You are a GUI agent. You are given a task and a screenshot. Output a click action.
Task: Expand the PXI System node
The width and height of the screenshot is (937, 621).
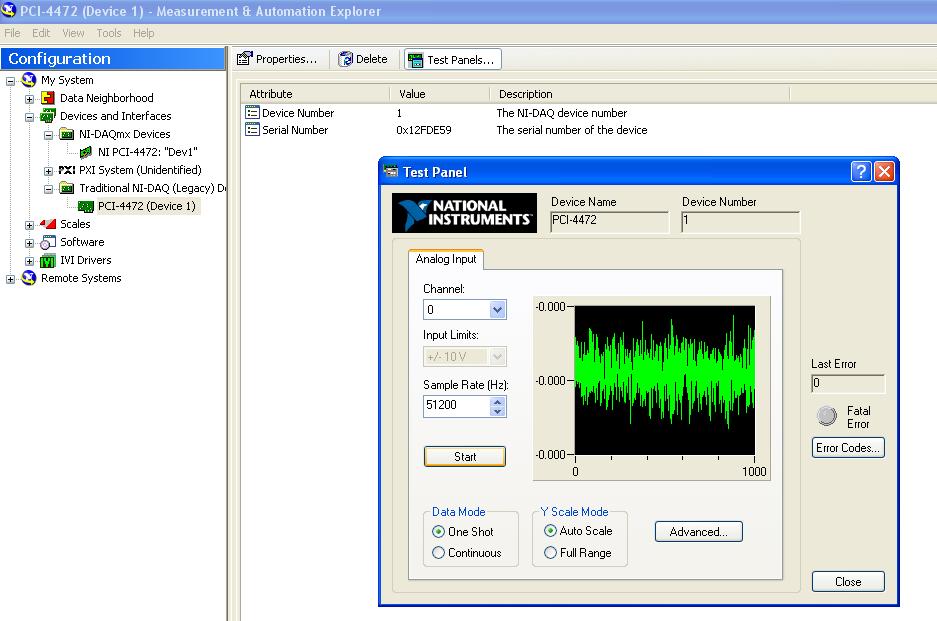[x=48, y=171]
